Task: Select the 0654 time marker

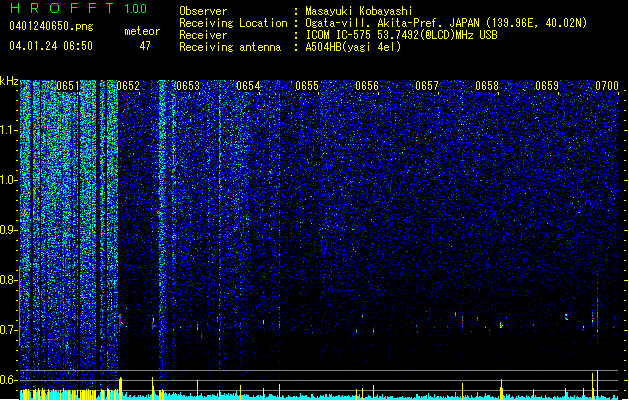Action: 248,86
